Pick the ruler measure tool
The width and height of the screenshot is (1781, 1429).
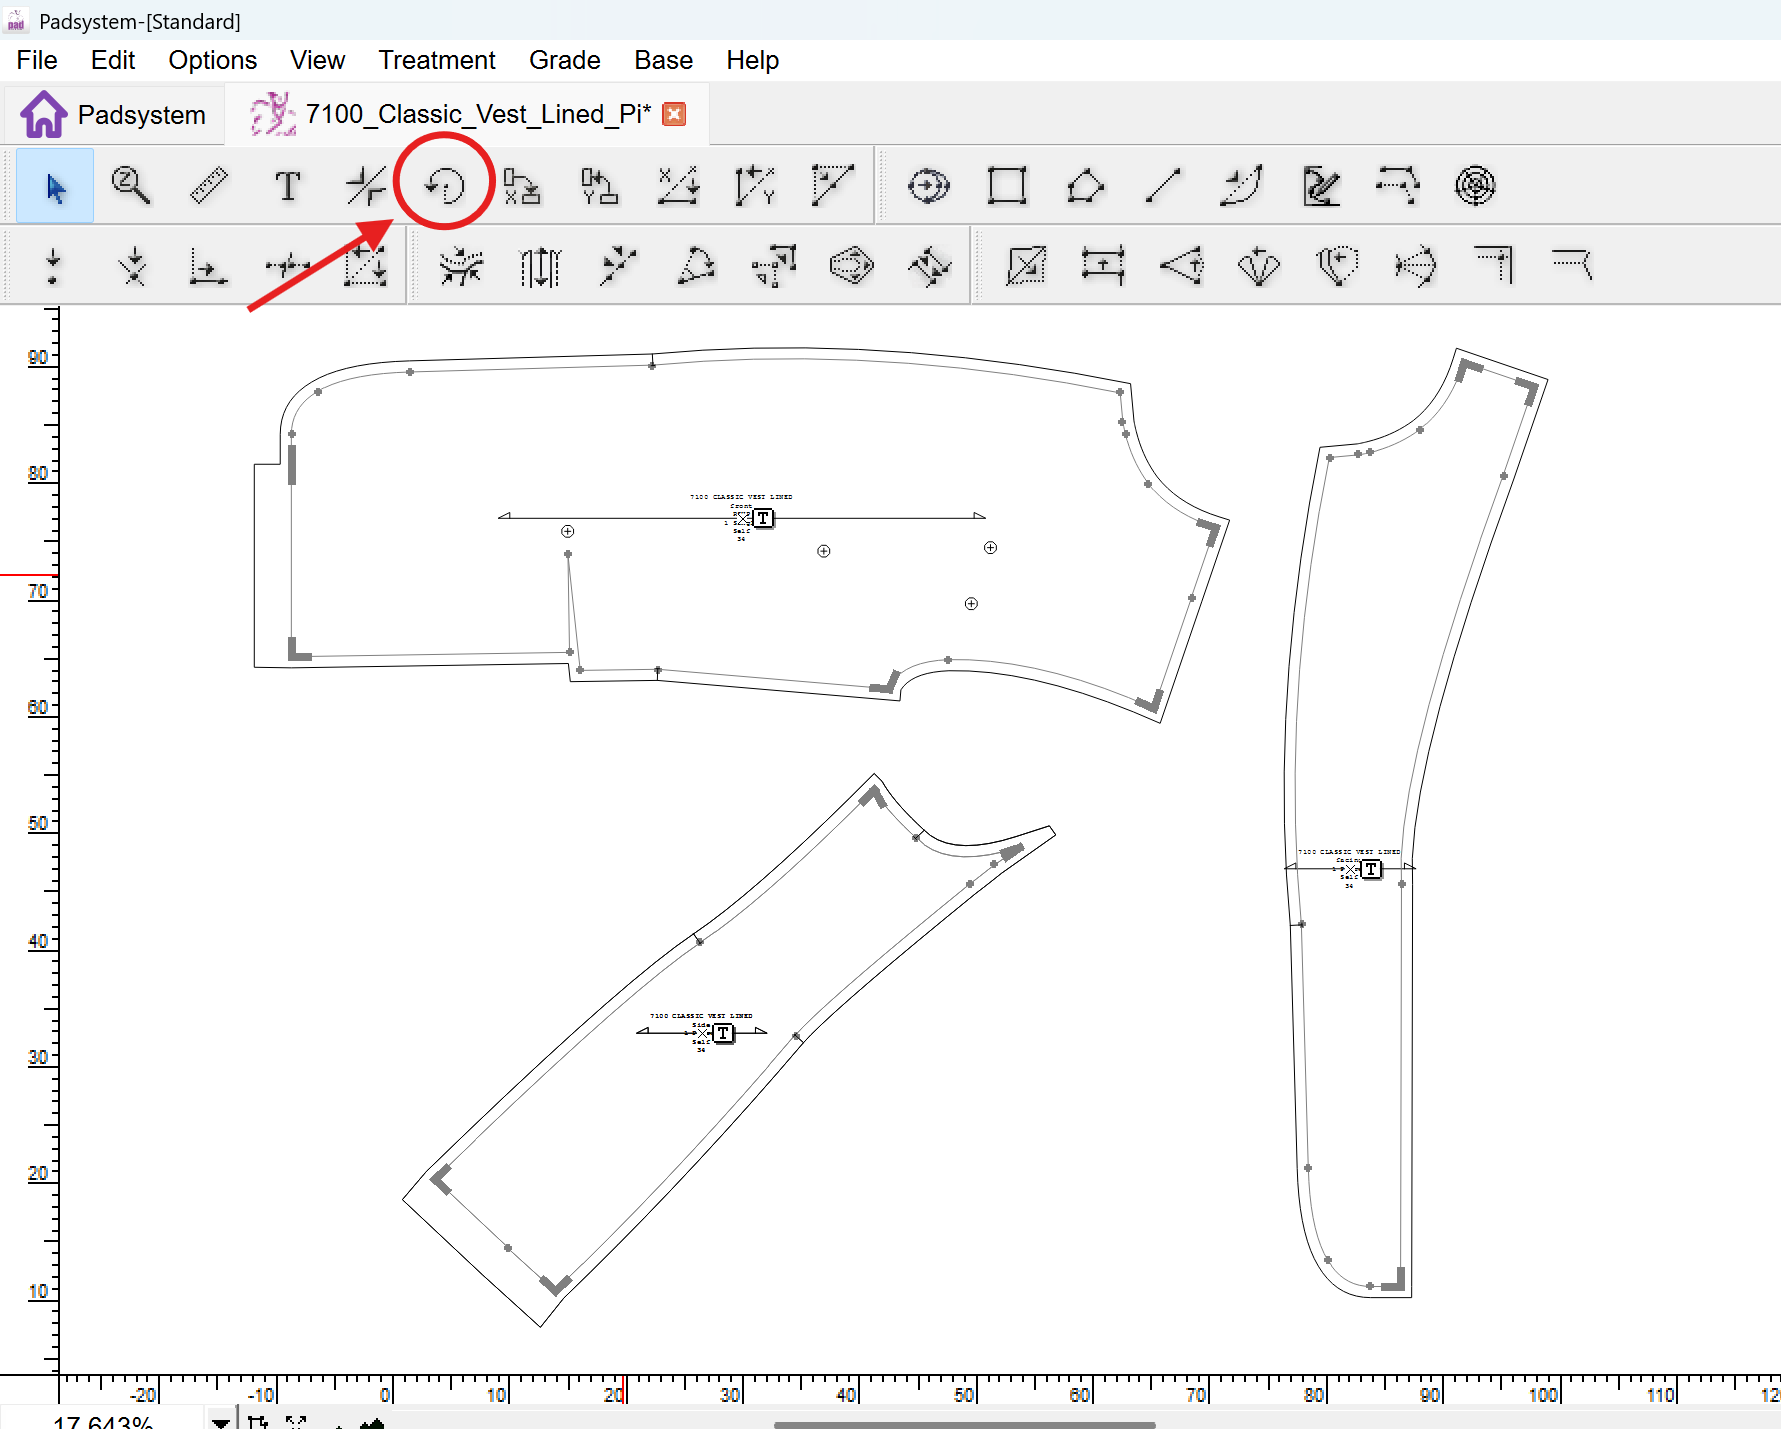click(x=209, y=187)
